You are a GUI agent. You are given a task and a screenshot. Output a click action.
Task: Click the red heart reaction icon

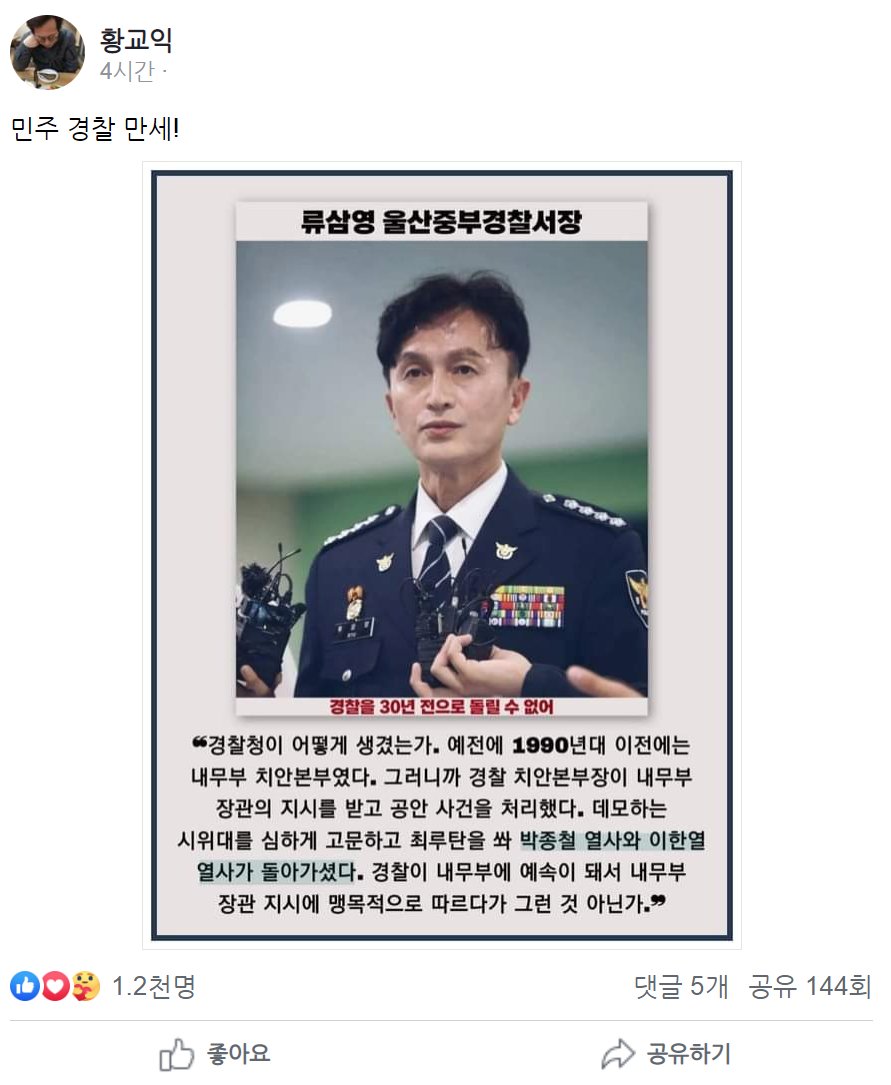tap(55, 986)
